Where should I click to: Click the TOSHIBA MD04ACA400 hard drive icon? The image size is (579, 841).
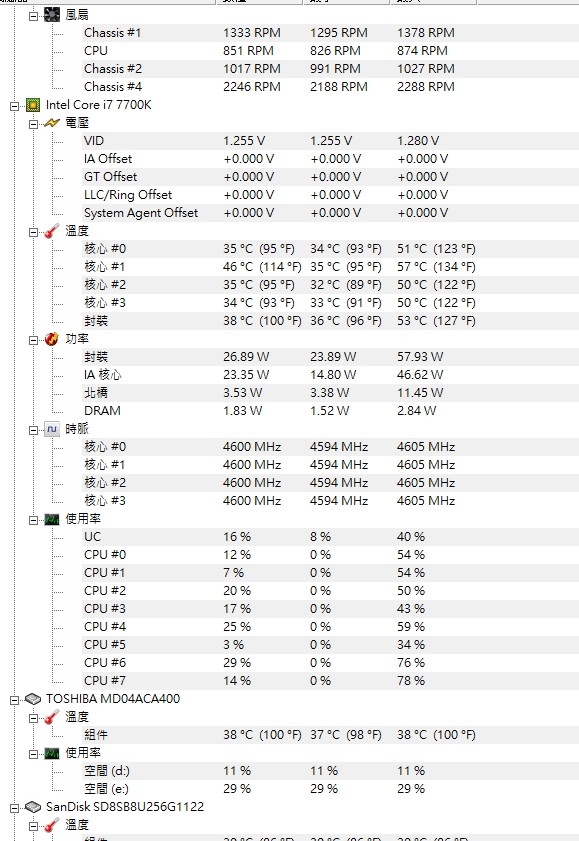click(33, 699)
